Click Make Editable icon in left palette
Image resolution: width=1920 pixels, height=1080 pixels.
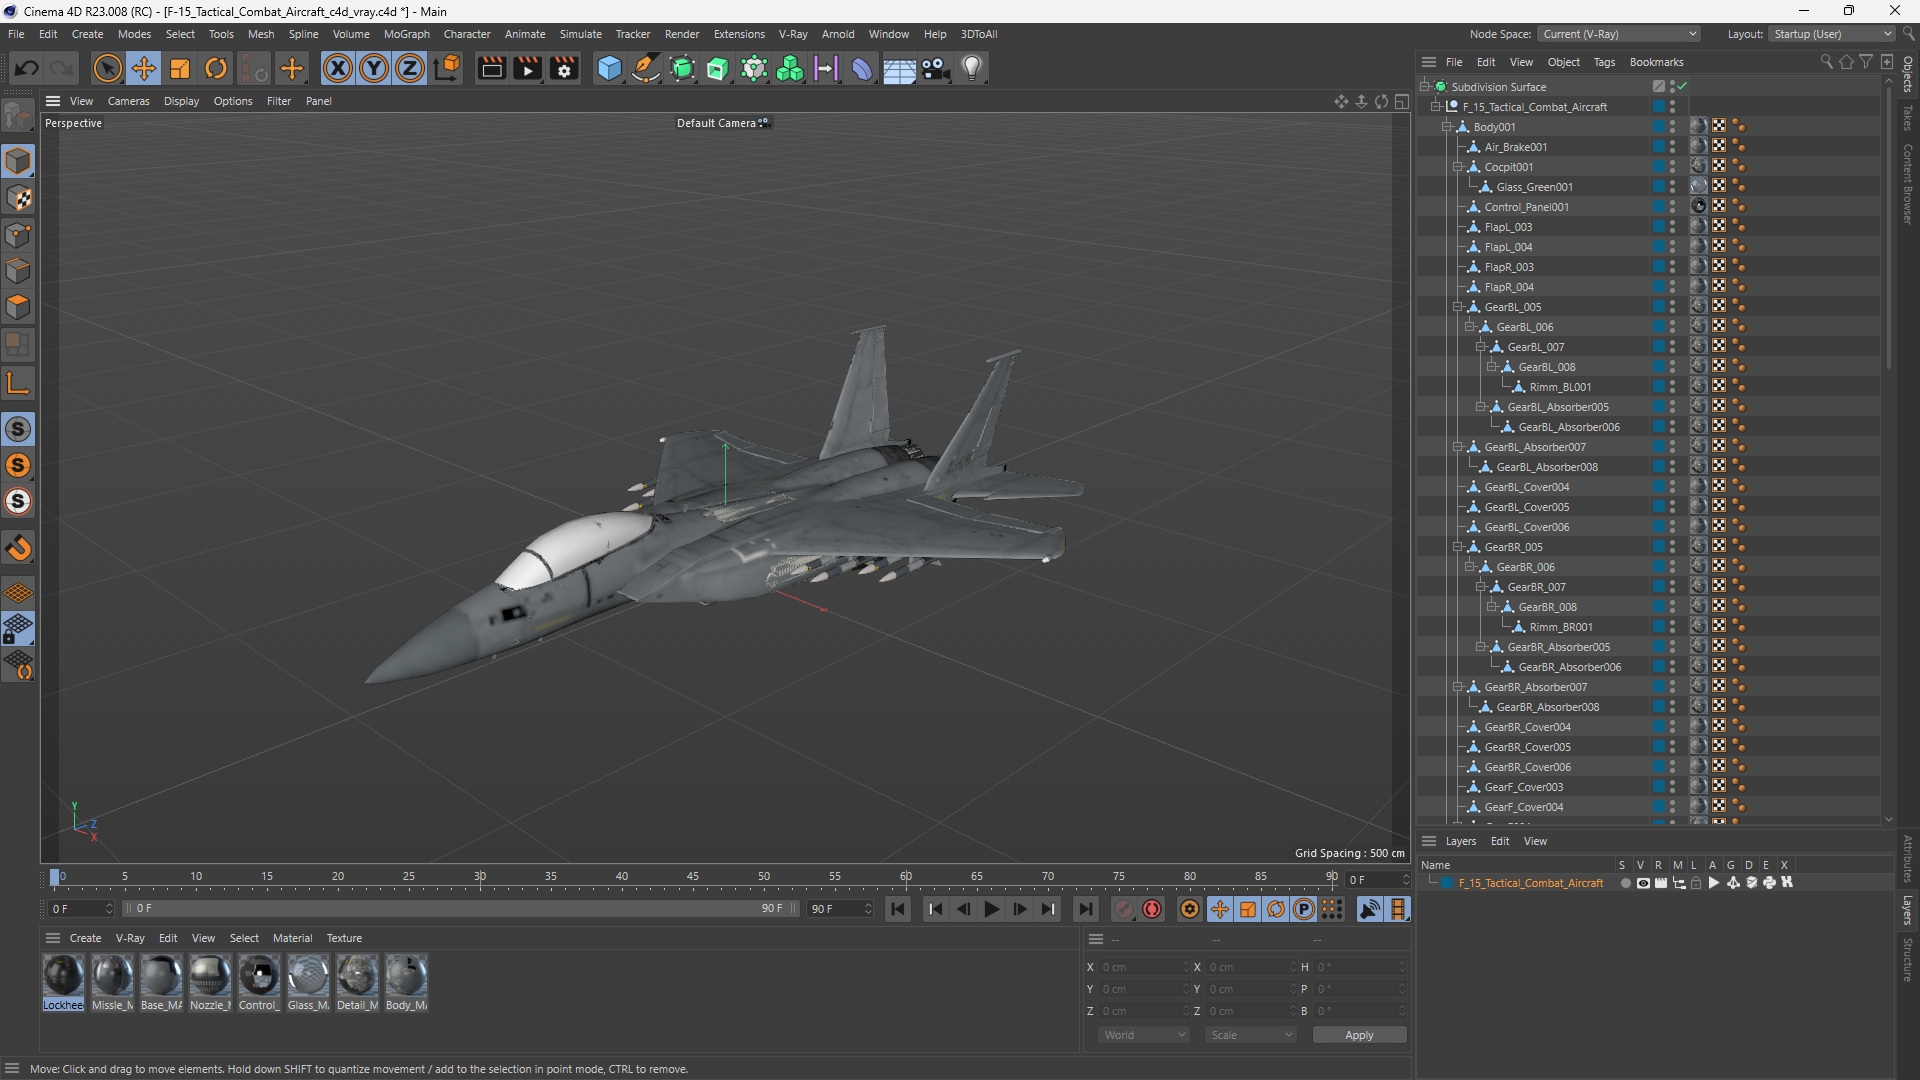pos(18,117)
